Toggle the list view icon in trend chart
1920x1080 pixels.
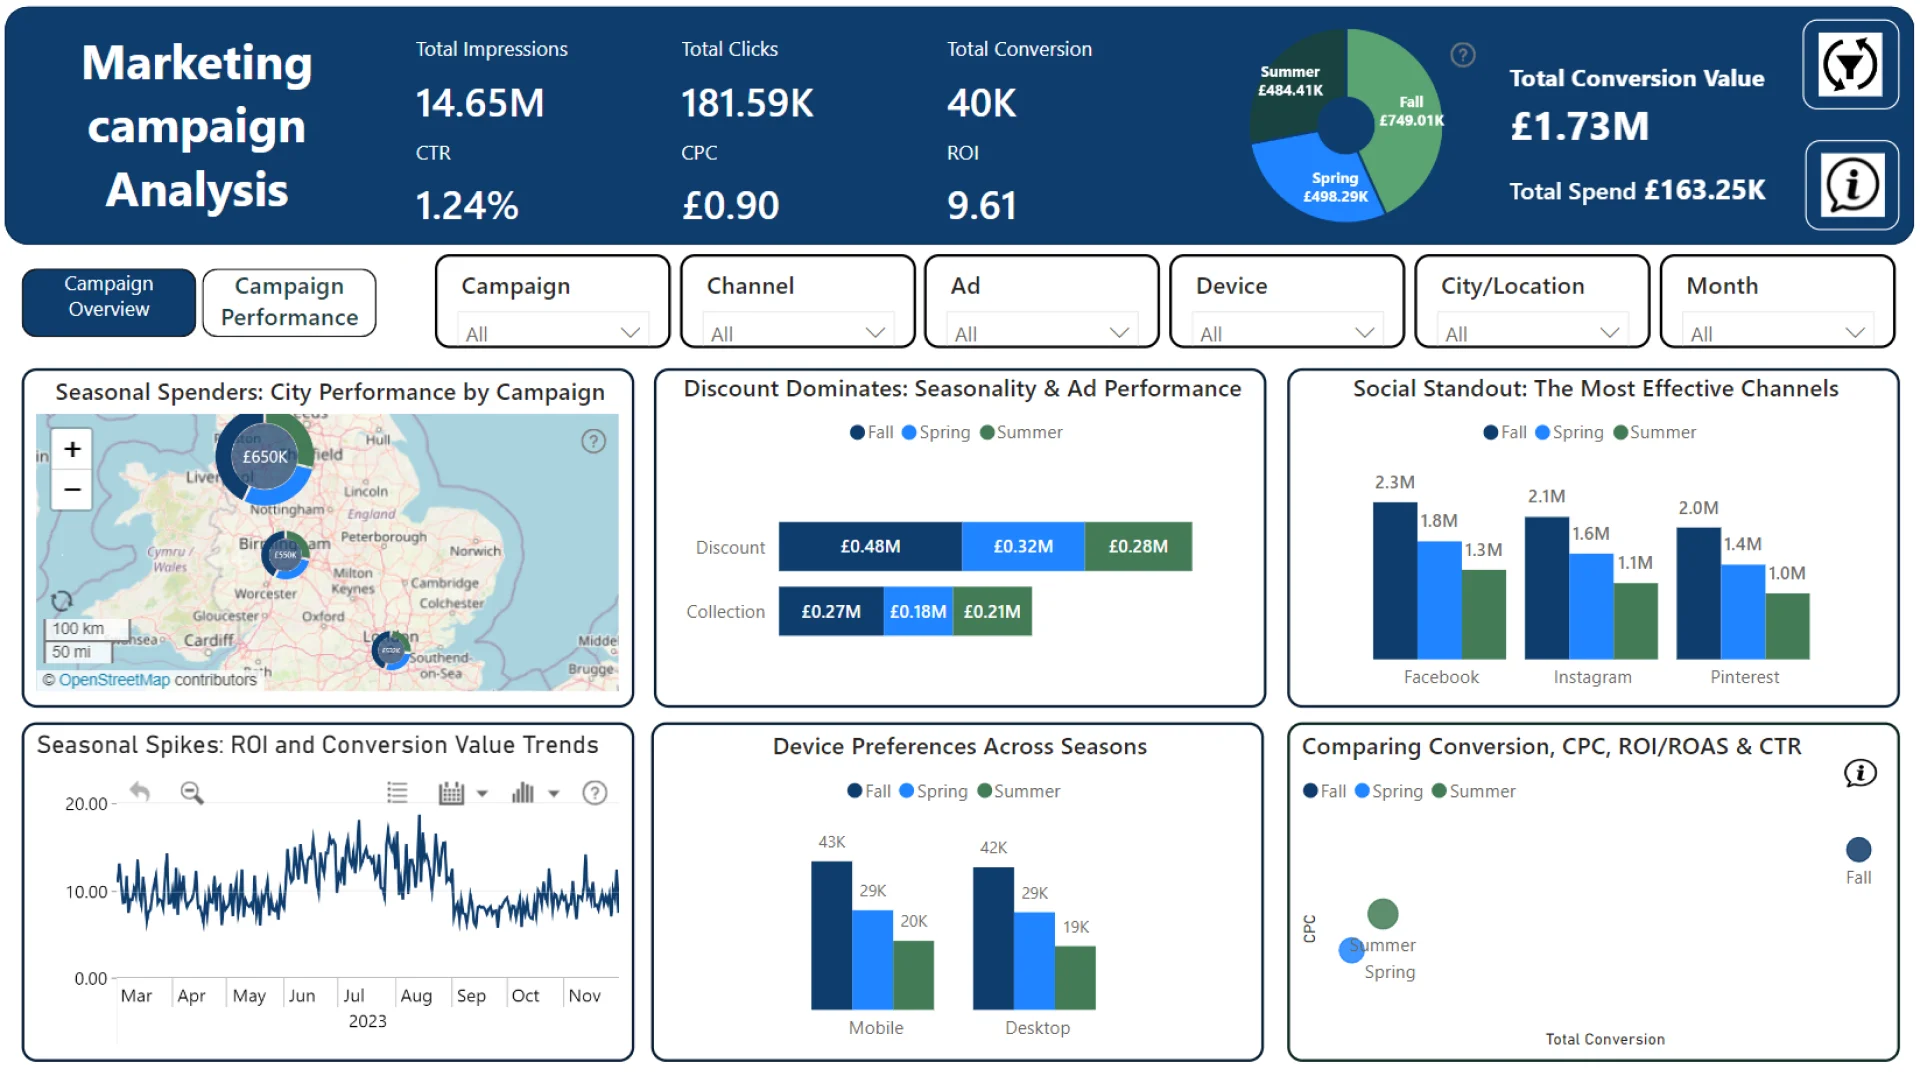point(397,793)
